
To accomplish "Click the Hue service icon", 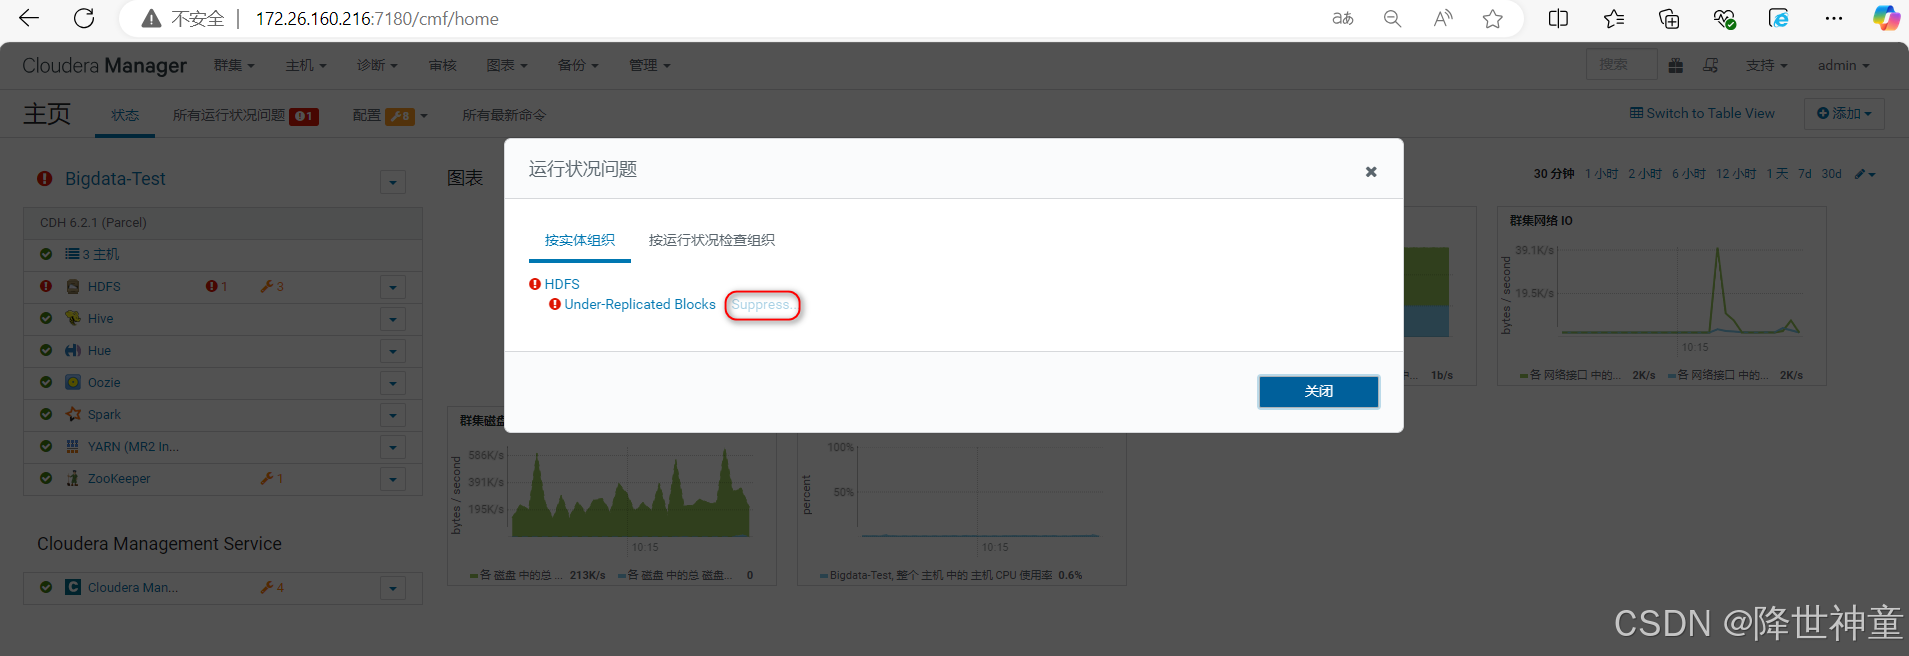I will coord(73,350).
